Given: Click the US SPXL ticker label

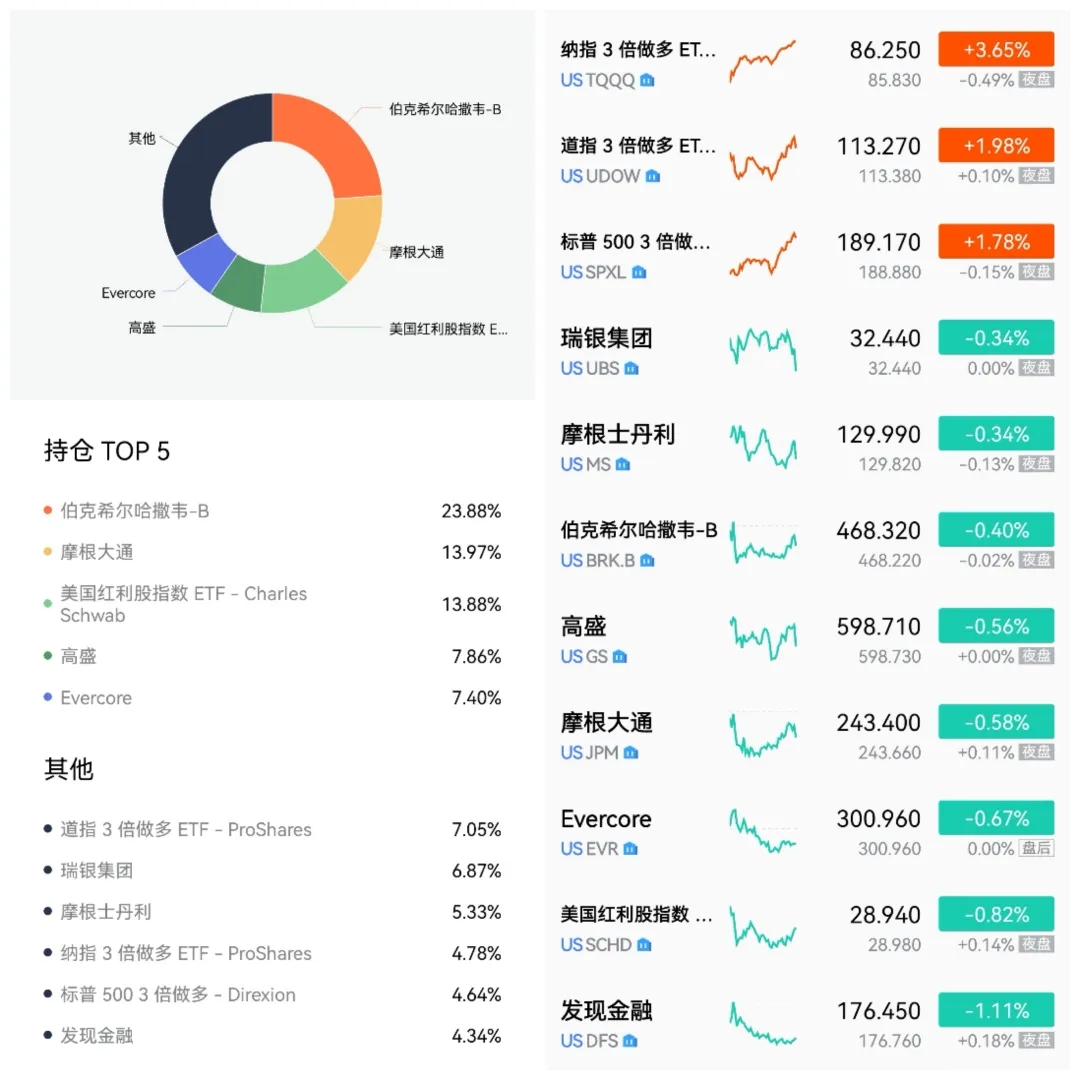Looking at the screenshot, I should pos(594,273).
